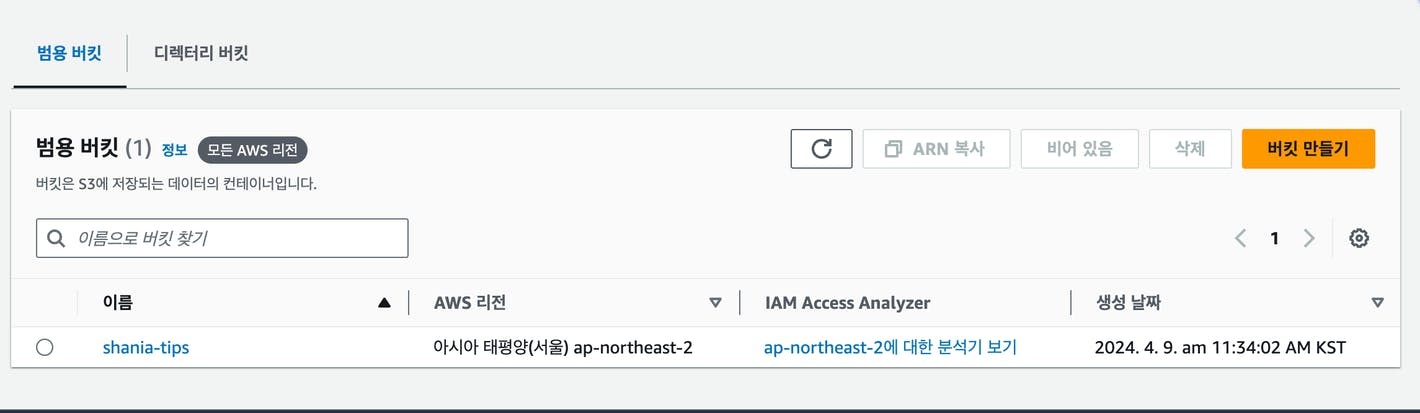Open the shania-tips bucket link
The width and height of the screenshot is (1420, 413).
tap(146, 348)
